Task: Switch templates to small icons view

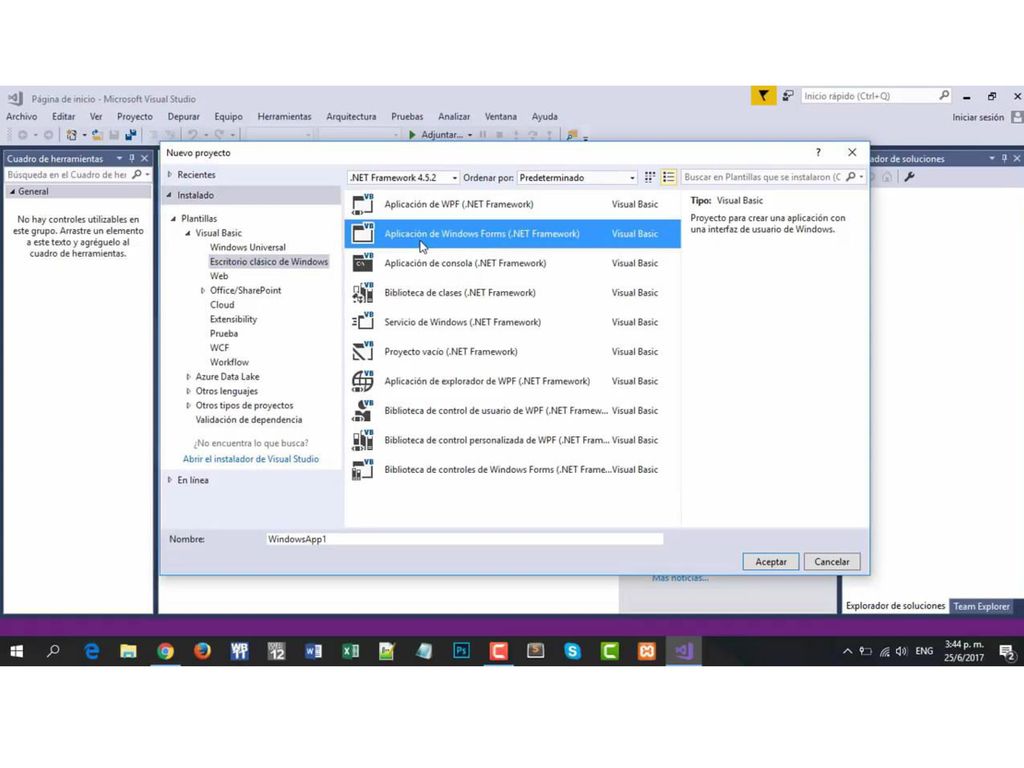Action: 650,177
